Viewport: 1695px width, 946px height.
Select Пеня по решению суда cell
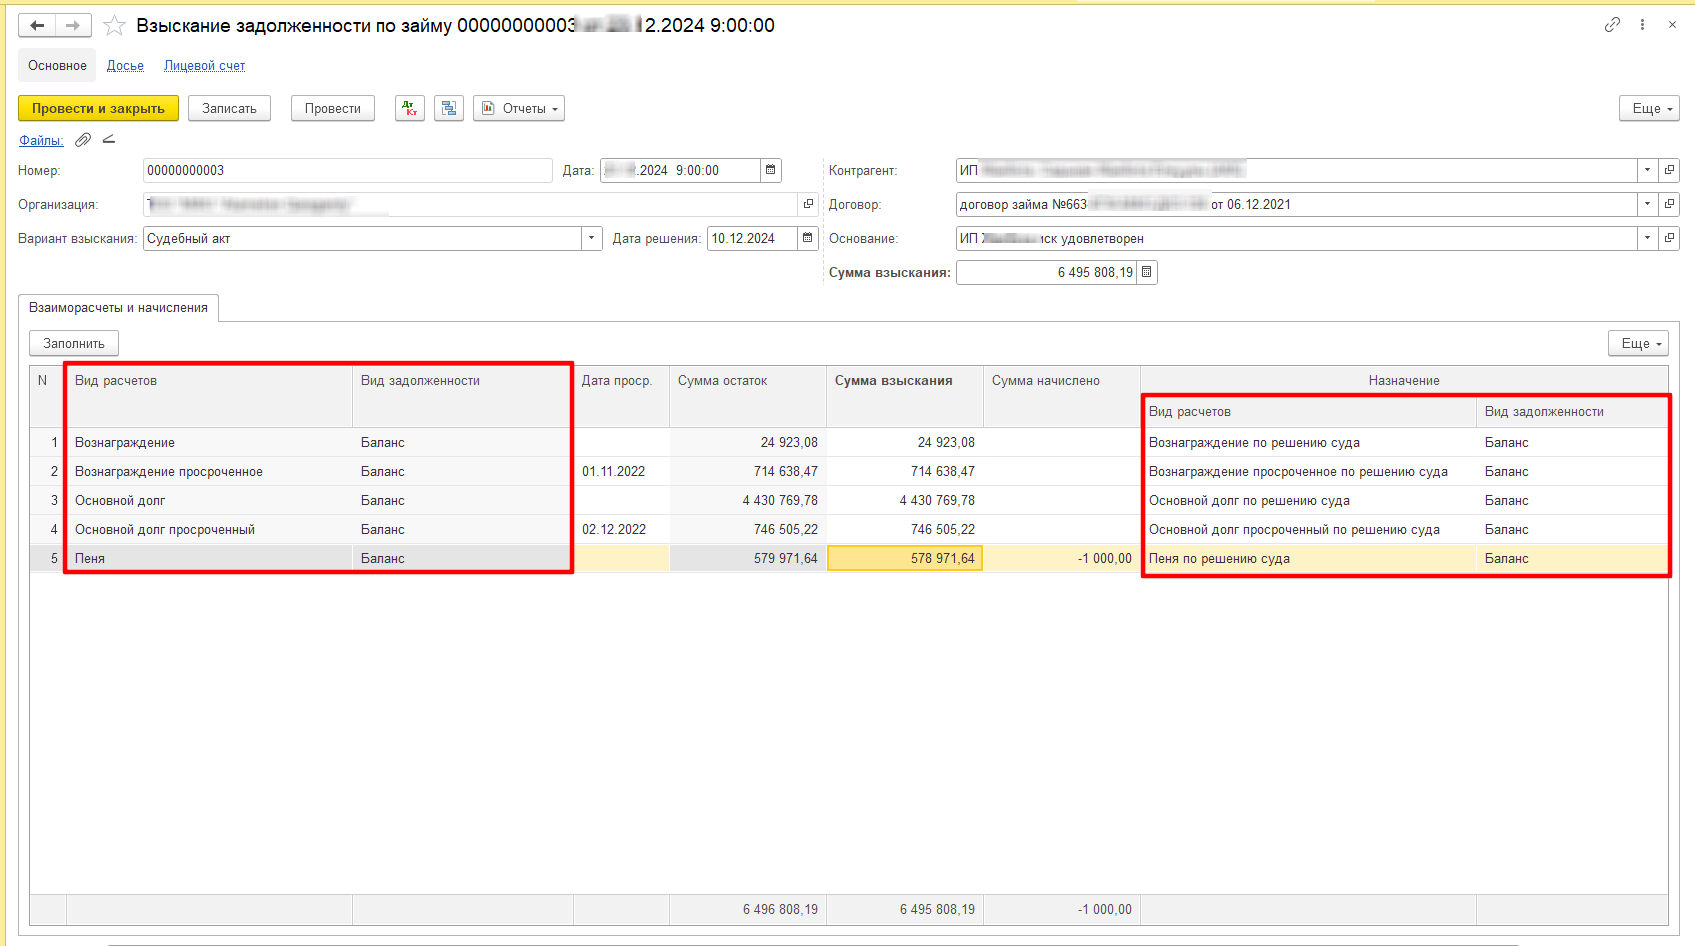point(1308,558)
